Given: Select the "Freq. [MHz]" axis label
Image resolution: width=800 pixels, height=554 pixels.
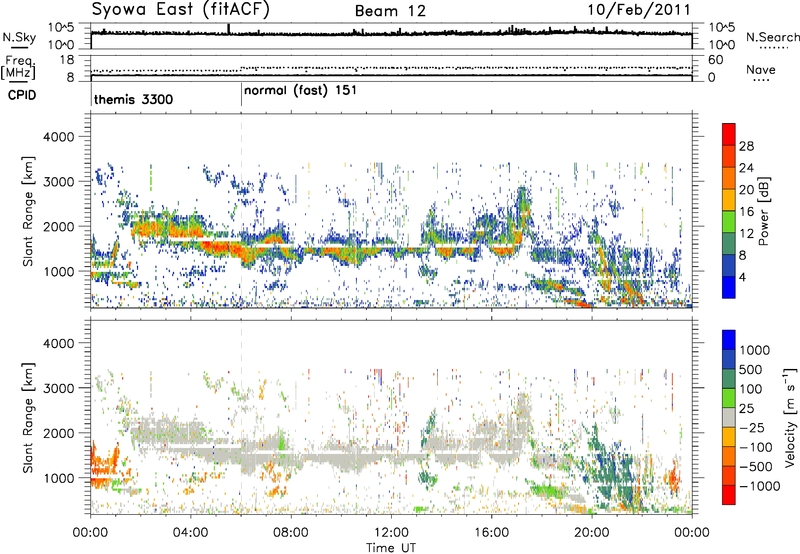Looking at the screenshot, I should (18, 67).
